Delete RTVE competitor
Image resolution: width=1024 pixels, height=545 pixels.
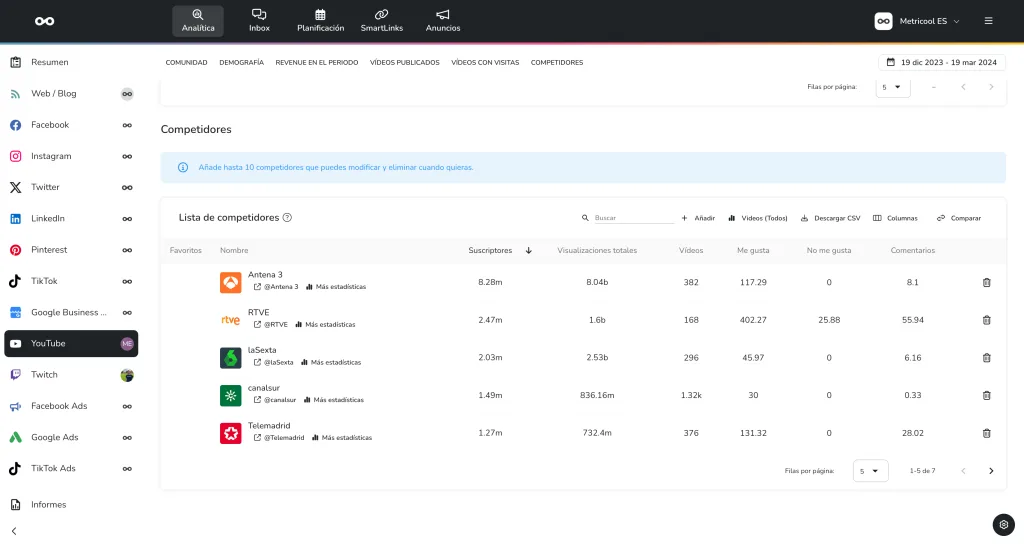986,320
